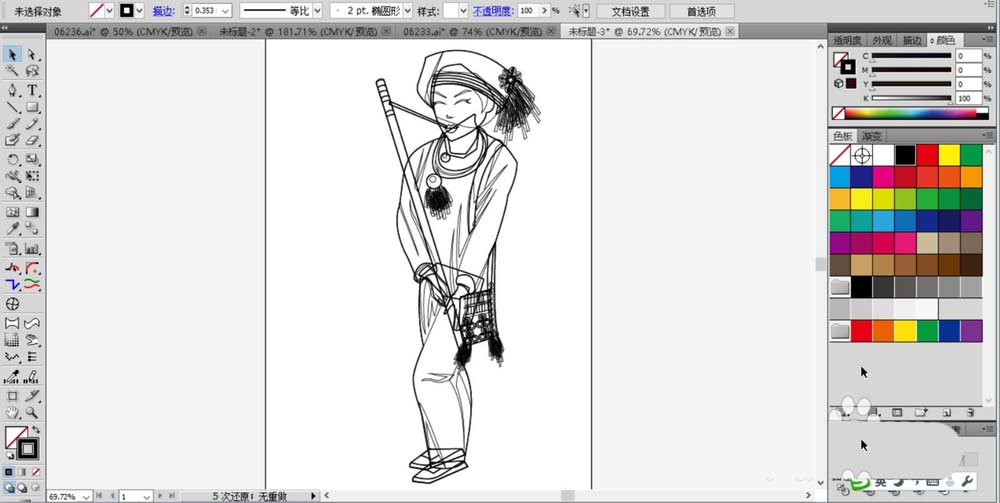Open the 透明度 panel tab
1000x503 pixels.
846,40
